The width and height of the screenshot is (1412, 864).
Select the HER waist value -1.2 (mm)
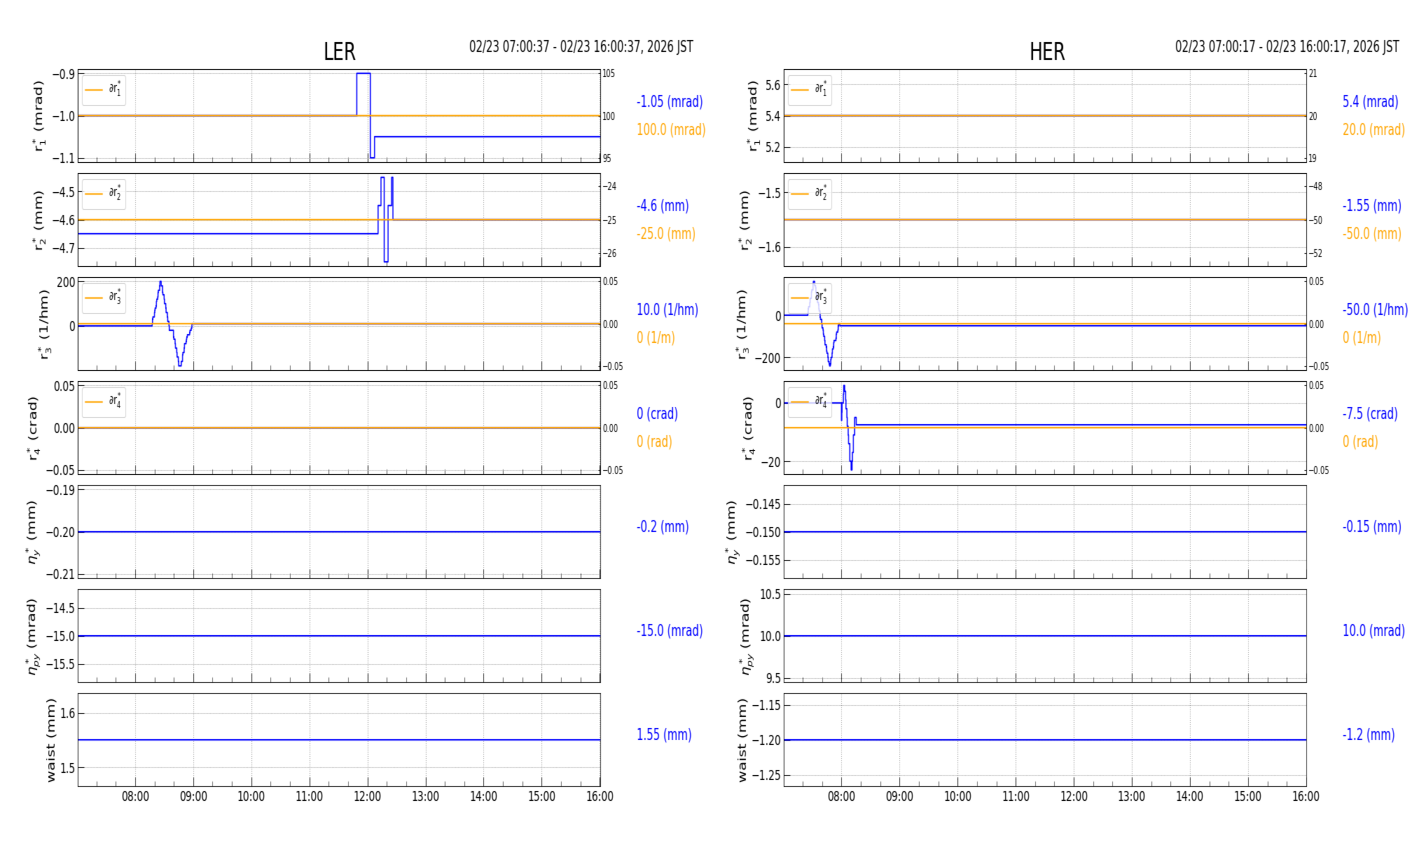coord(1368,735)
